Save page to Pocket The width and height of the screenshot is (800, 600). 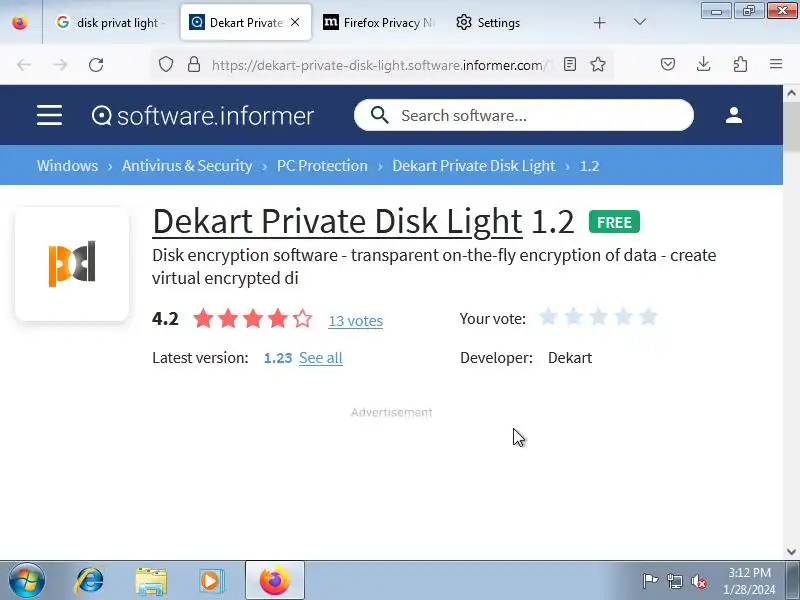668,64
